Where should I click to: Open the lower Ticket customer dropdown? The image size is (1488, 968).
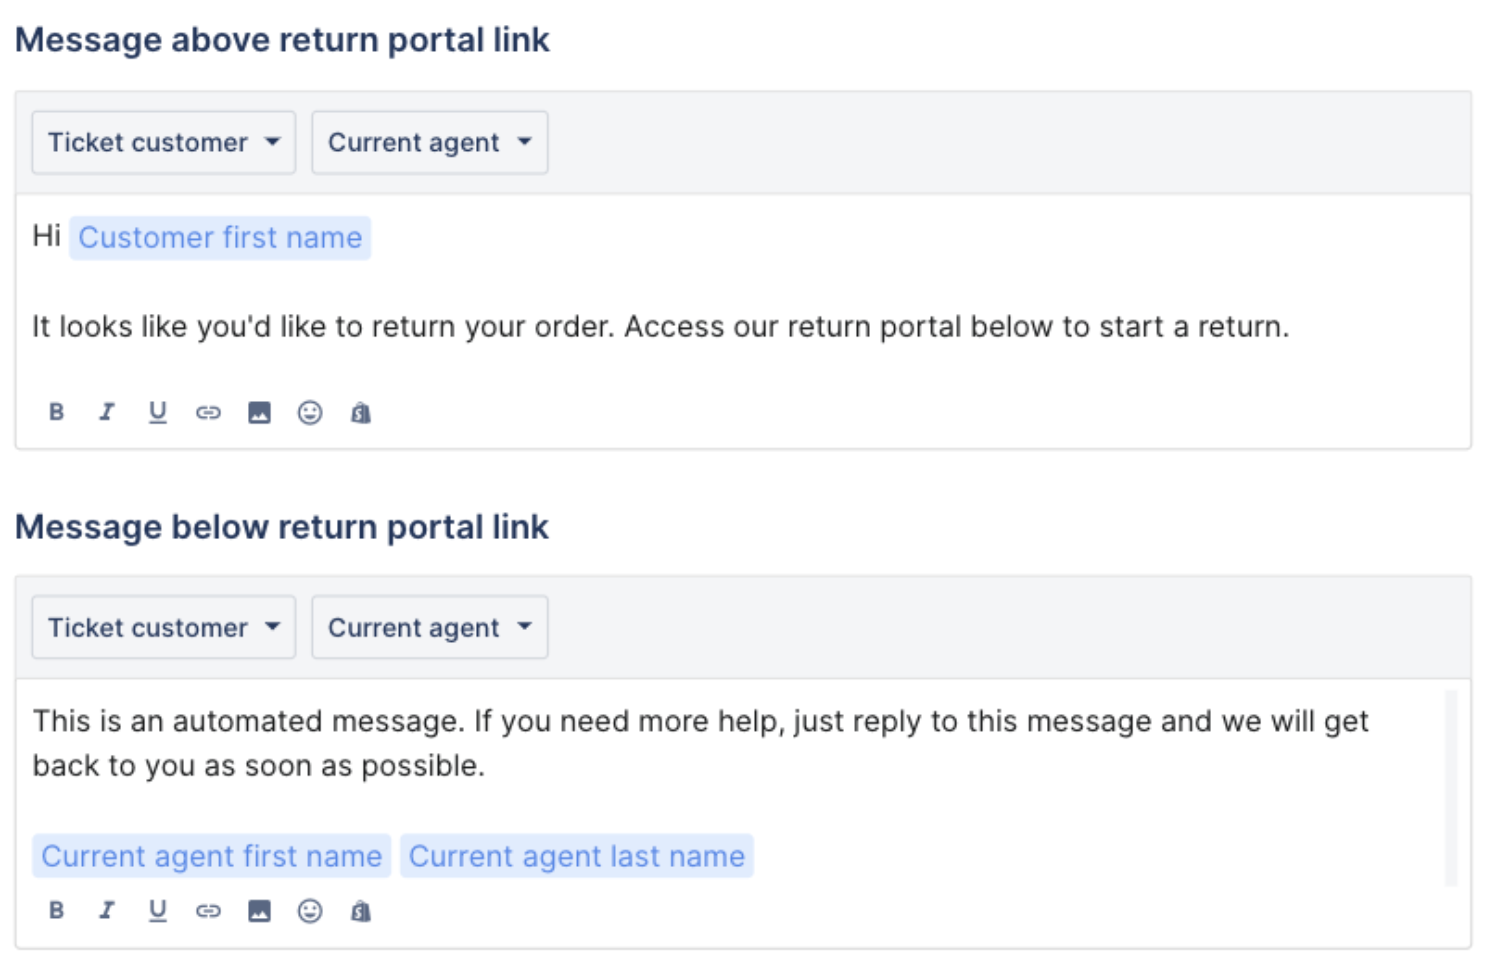point(164,627)
